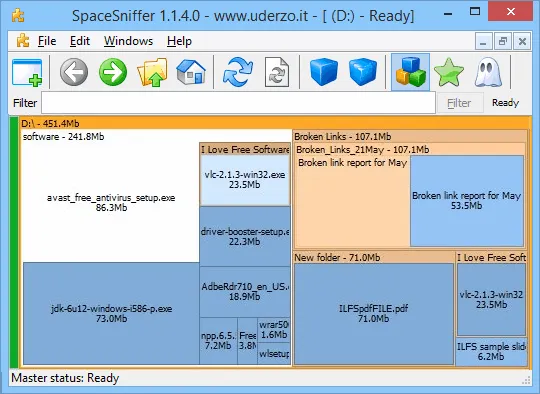540x394 pixels.
Task: Start a new master scan (blue arrows)
Action: tap(238, 72)
